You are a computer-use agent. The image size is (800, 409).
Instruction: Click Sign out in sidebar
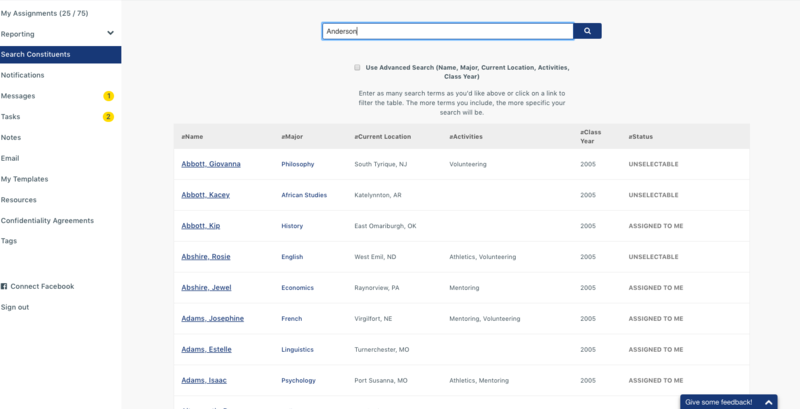(15, 307)
